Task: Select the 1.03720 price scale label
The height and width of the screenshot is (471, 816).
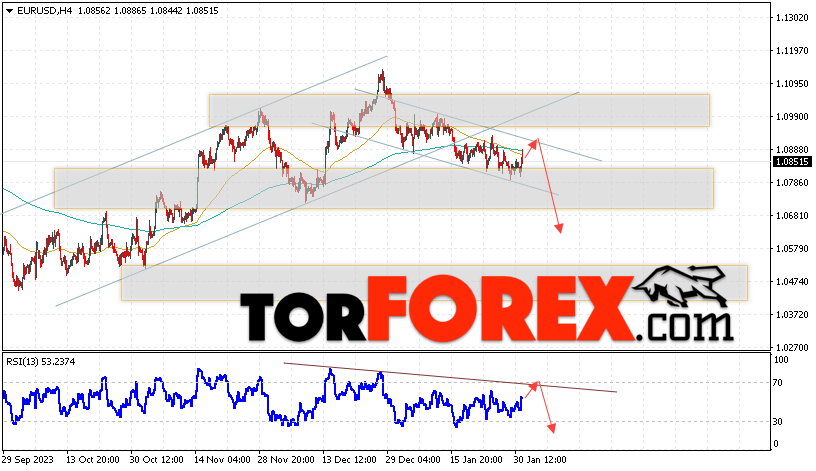Action: click(792, 314)
